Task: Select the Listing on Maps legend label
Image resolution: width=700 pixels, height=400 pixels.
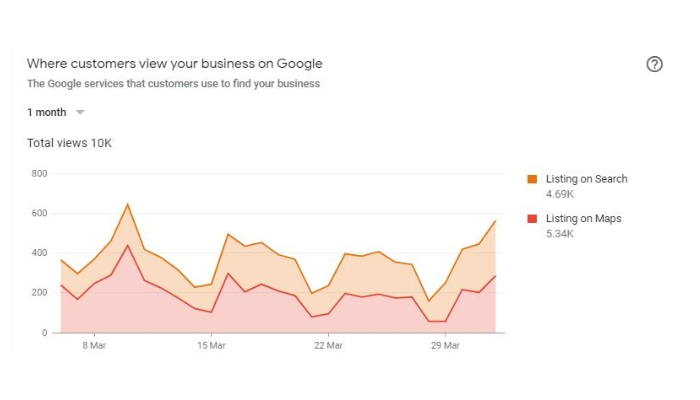Action: [583, 218]
